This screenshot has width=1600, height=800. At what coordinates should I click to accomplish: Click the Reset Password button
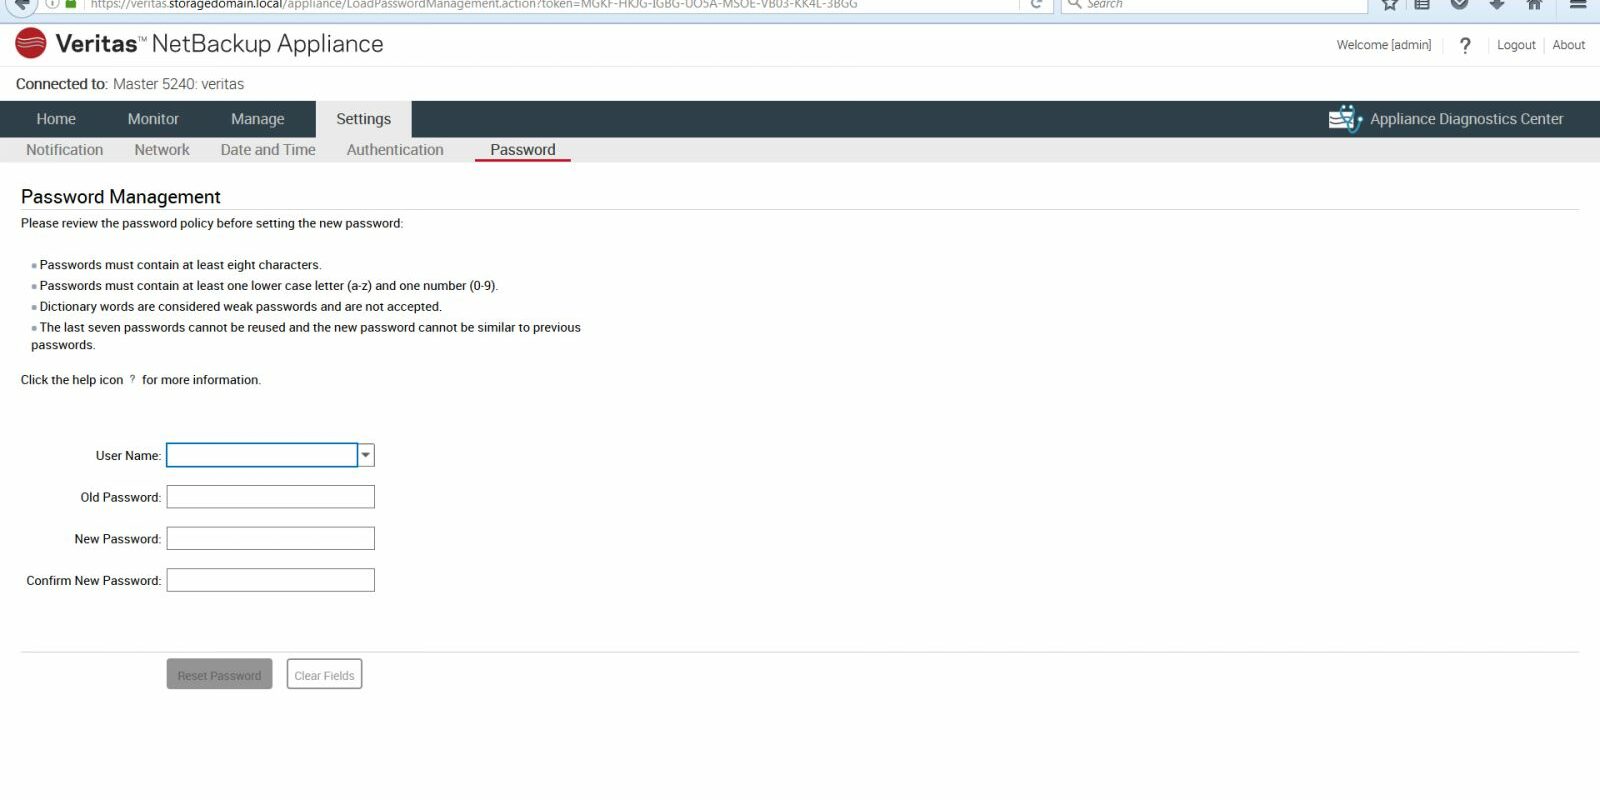(x=219, y=675)
